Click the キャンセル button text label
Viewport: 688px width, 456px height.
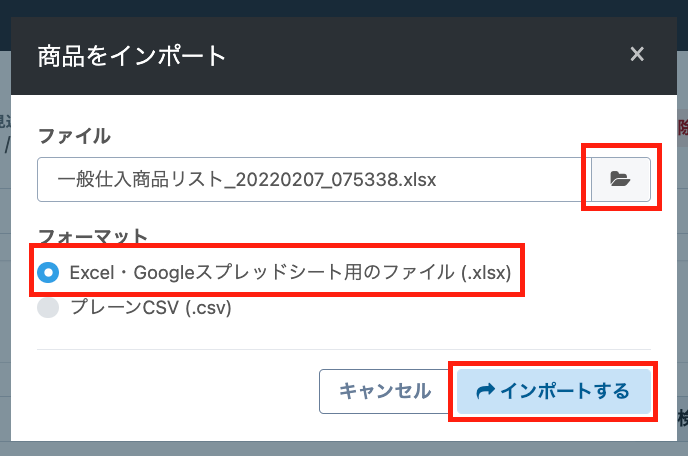click(385, 391)
